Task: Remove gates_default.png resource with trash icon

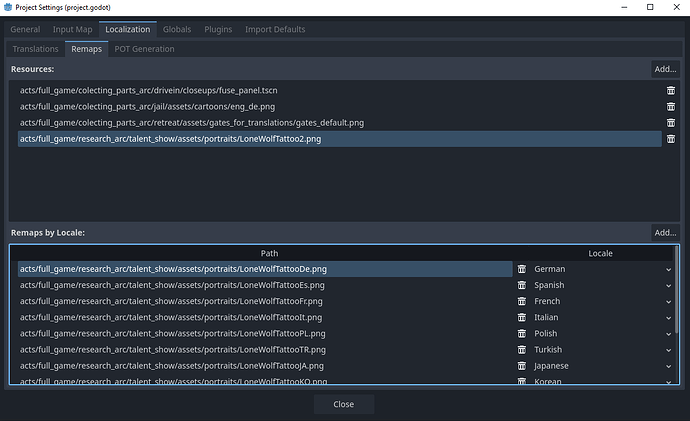Action: coord(671,123)
